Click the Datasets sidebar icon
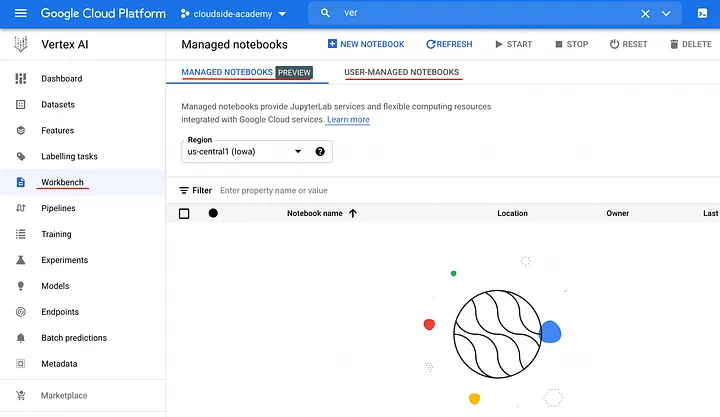This screenshot has width=720, height=417. 21,105
